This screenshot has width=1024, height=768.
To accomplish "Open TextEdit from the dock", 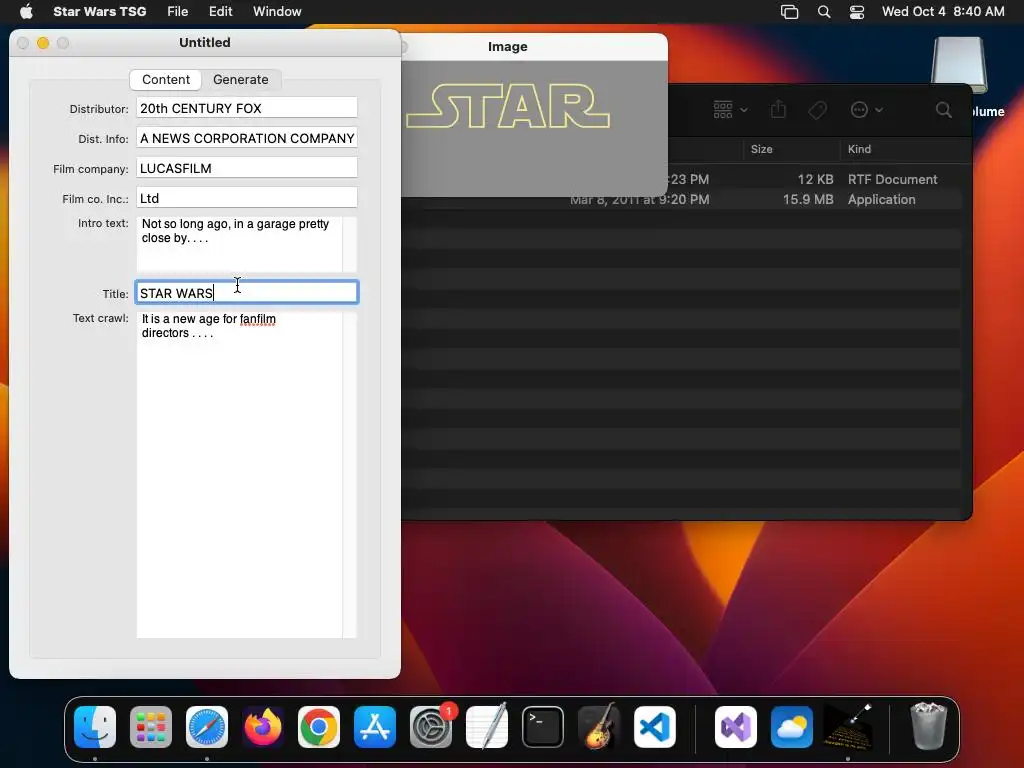I will point(487,727).
